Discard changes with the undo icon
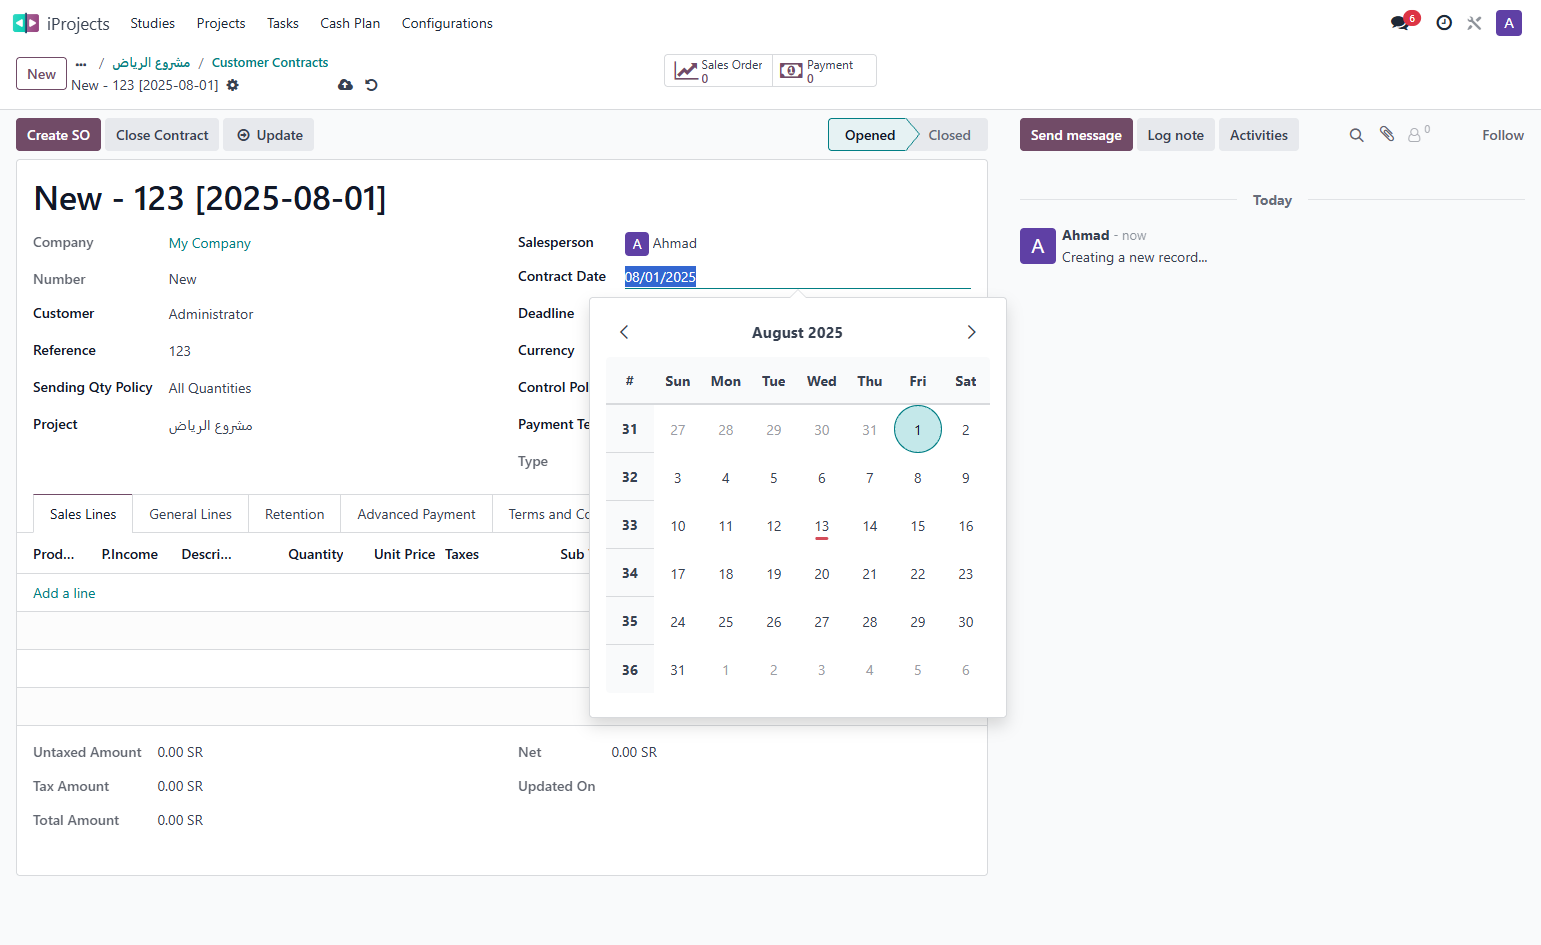 coord(371,85)
